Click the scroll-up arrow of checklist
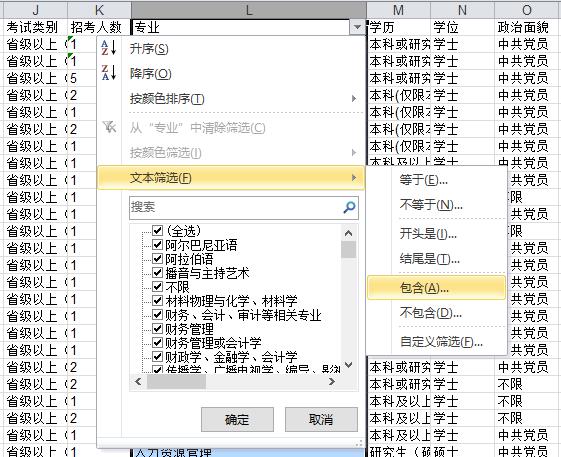Screen dimensions: 561x457 coord(348,233)
